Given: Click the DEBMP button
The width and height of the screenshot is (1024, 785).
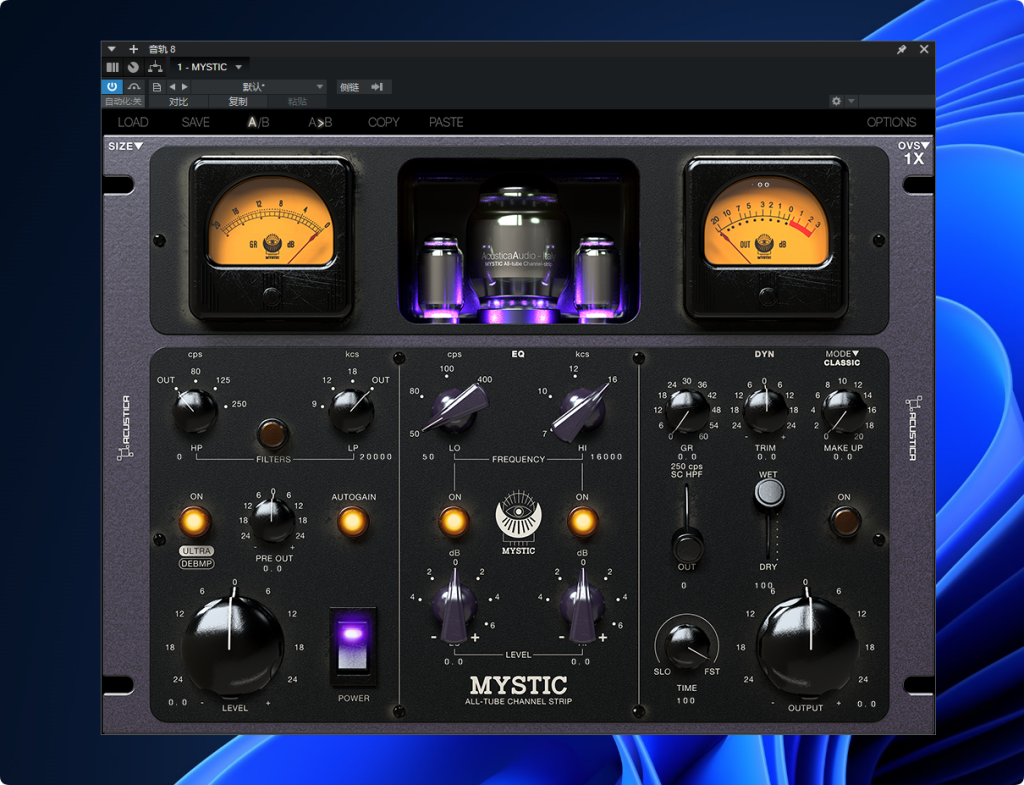Looking at the screenshot, I should pyautogui.click(x=196, y=564).
